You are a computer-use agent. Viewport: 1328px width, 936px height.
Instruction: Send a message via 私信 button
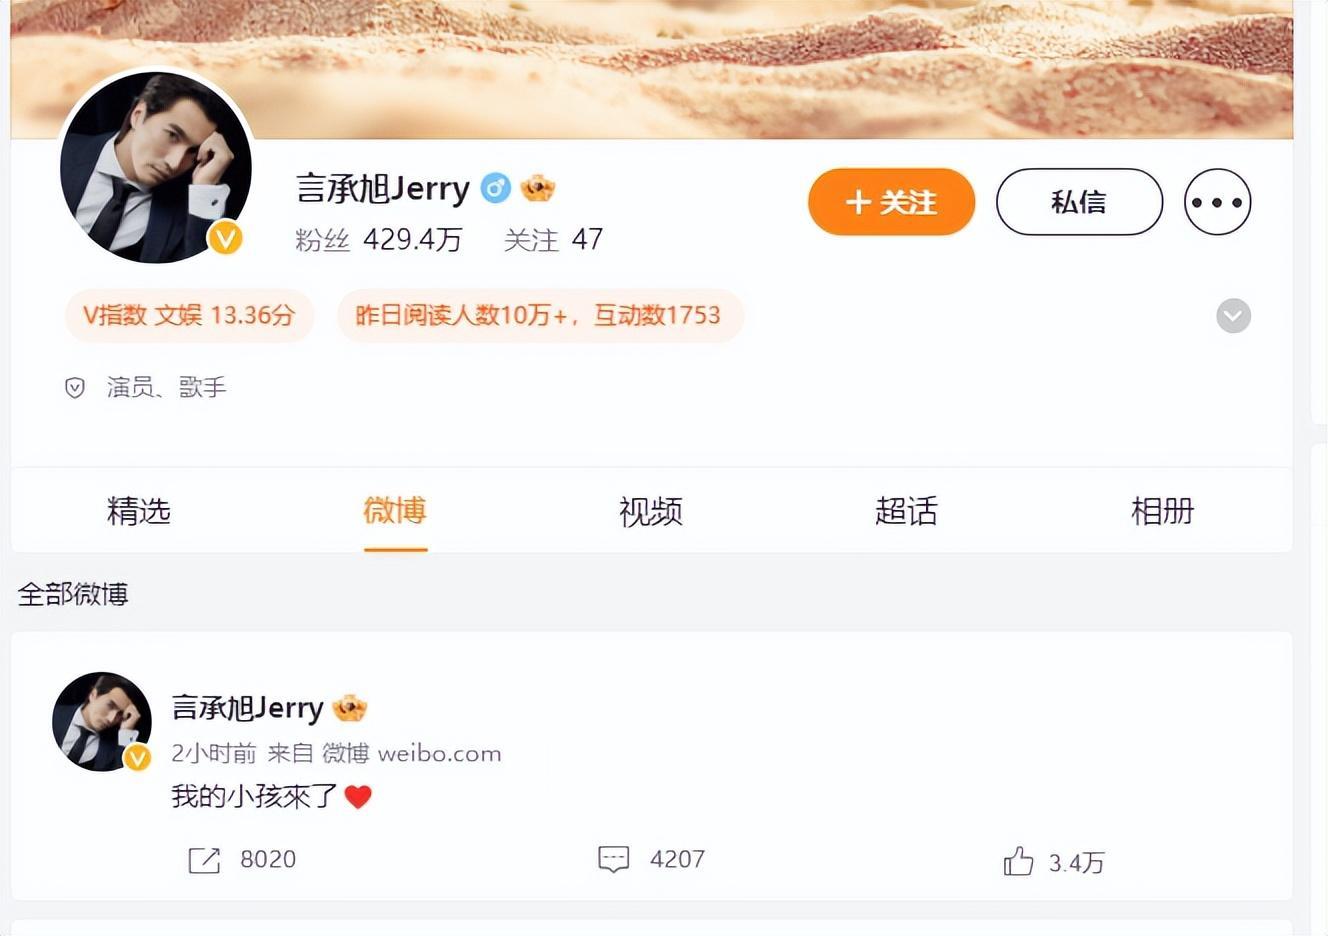pyautogui.click(x=1079, y=202)
